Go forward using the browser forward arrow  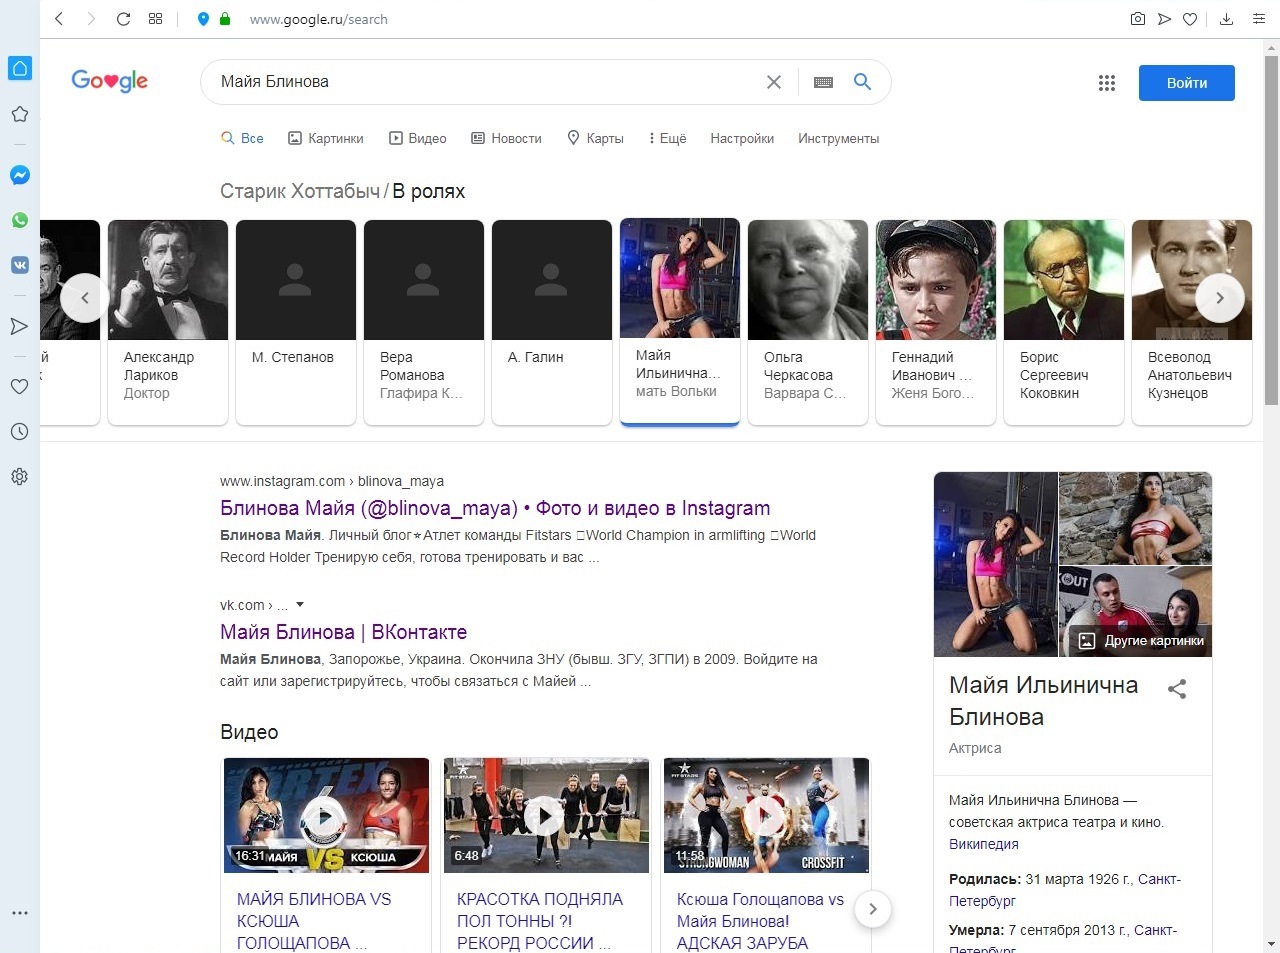[91, 19]
